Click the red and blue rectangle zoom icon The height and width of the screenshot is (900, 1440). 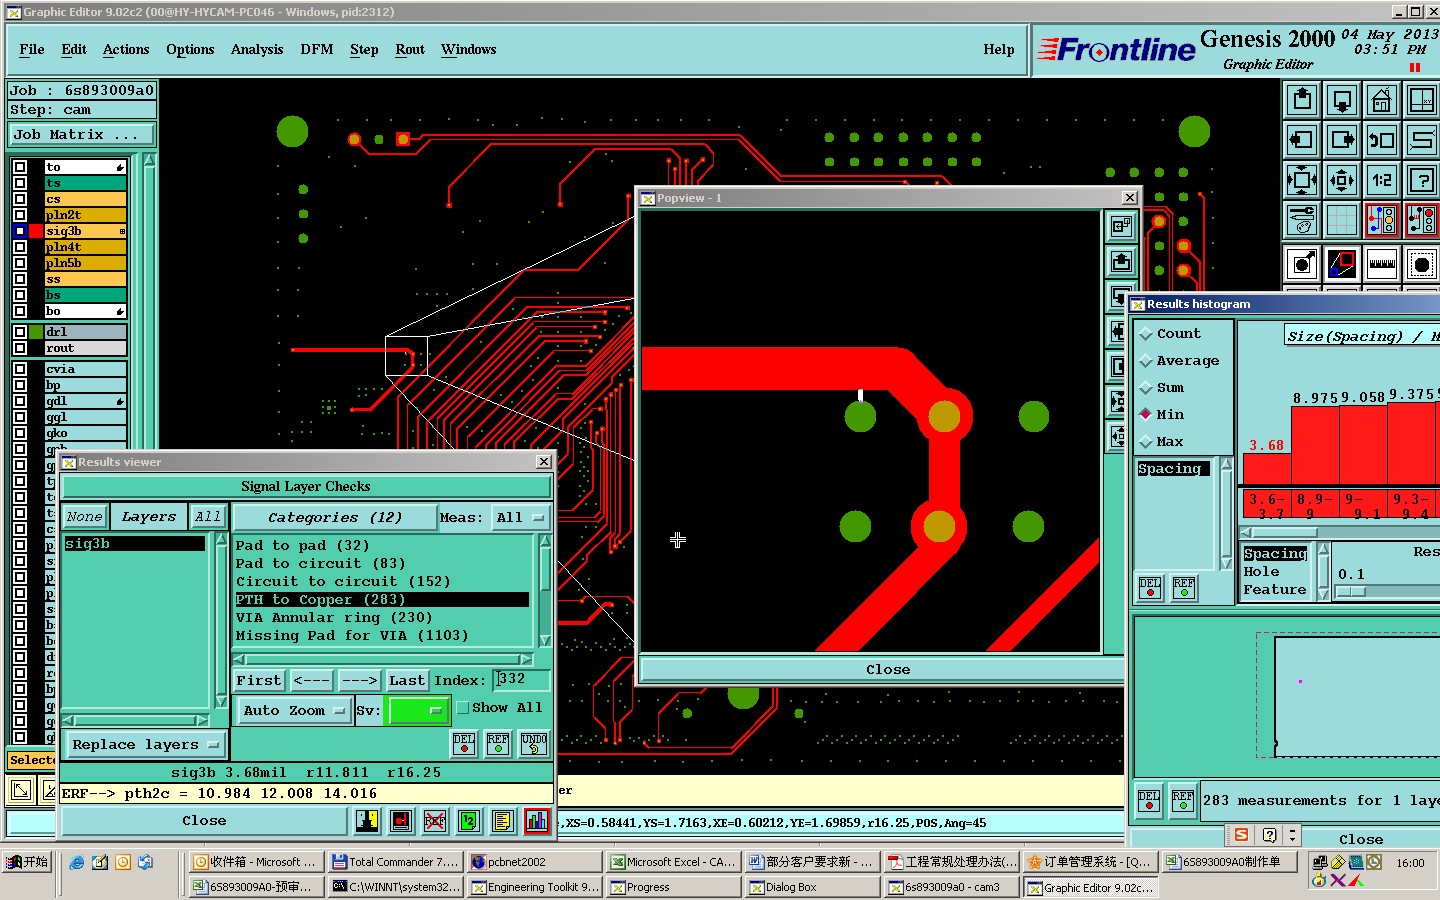[1342, 264]
